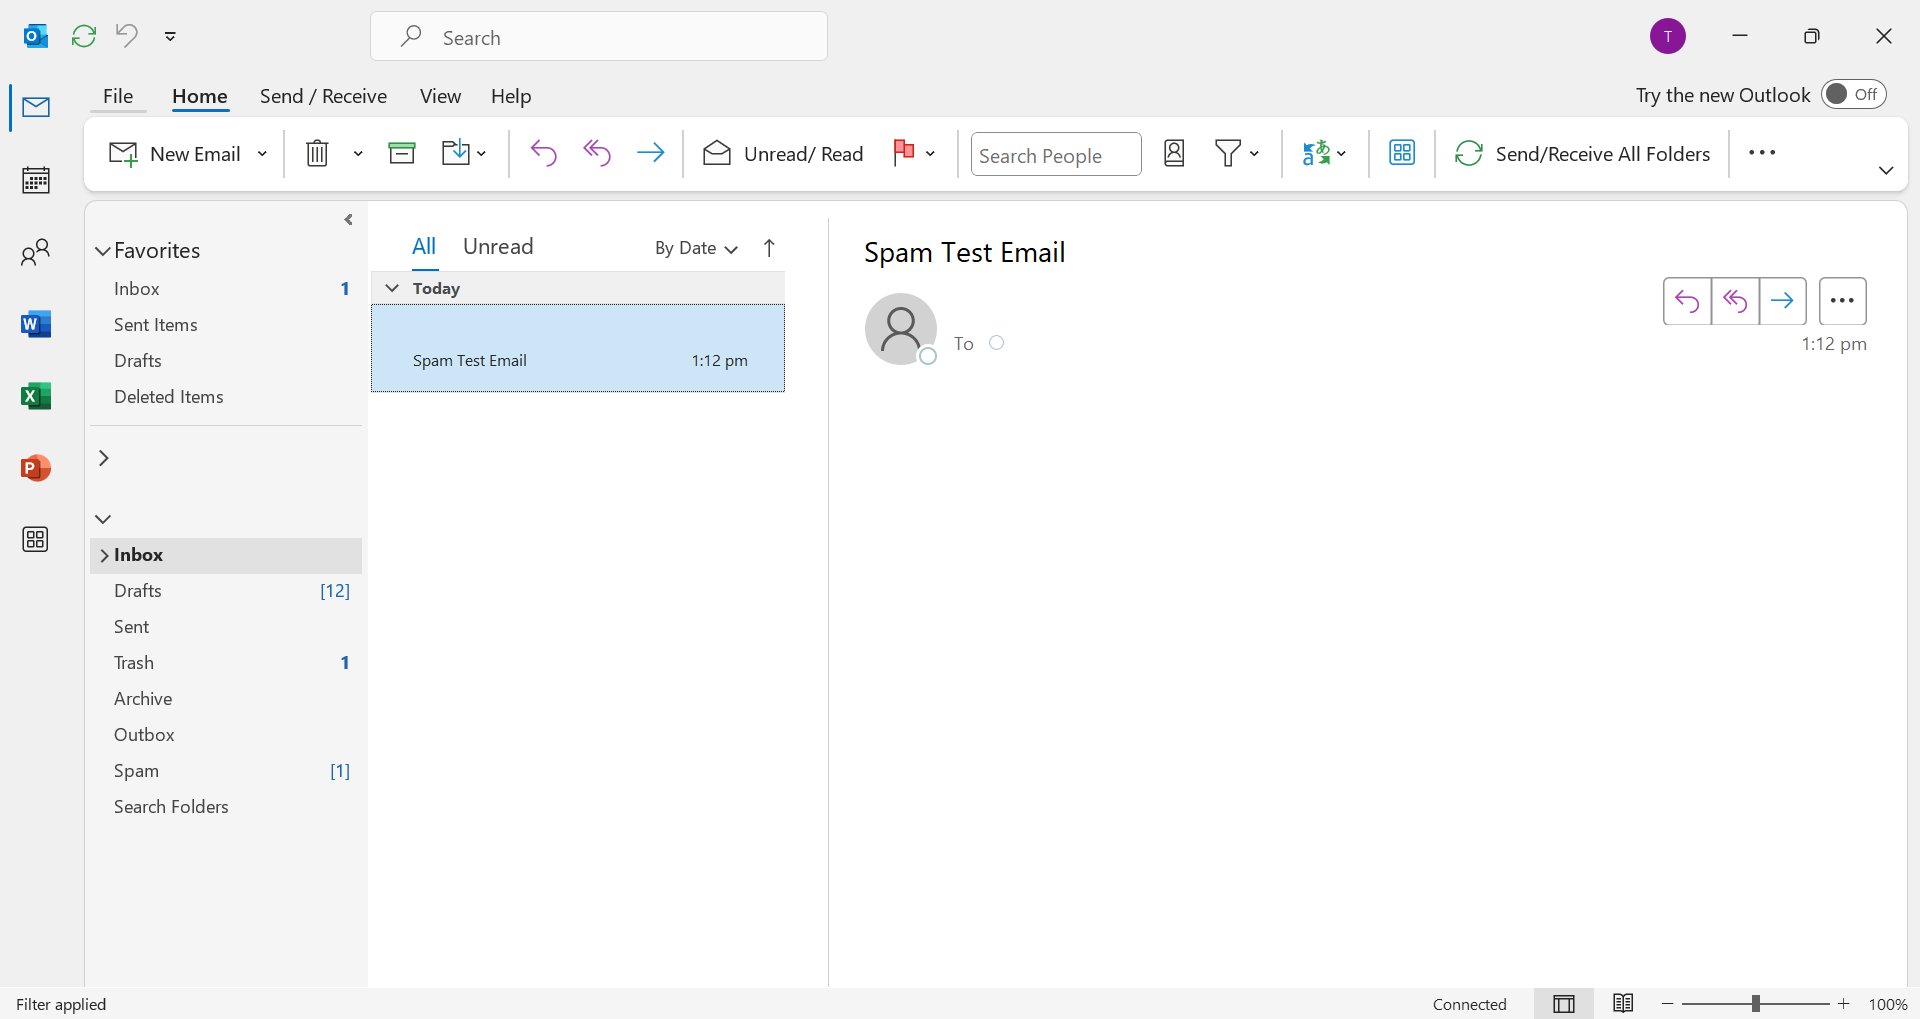Open the More Apps grid icon
Image resolution: width=1923 pixels, height=1019 pixels.
(36, 540)
